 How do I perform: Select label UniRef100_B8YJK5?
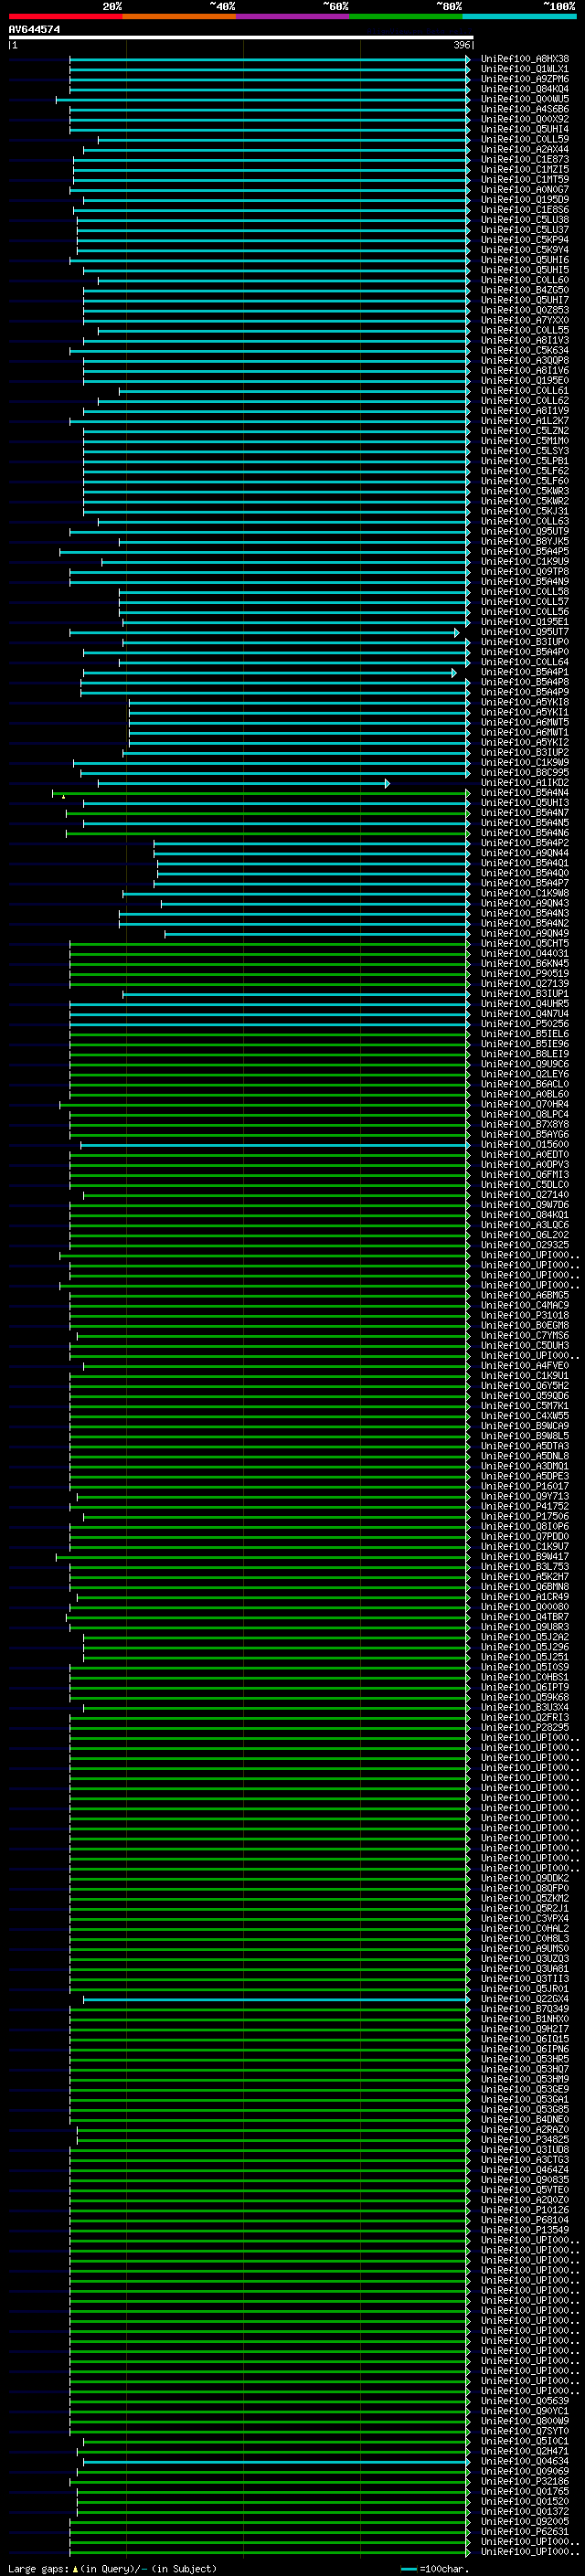tap(525, 541)
